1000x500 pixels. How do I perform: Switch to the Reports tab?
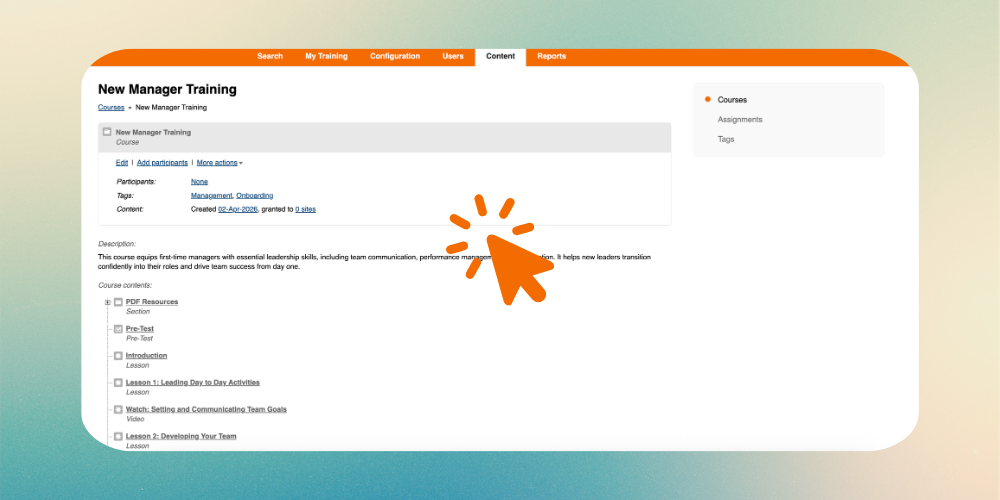[551, 57]
